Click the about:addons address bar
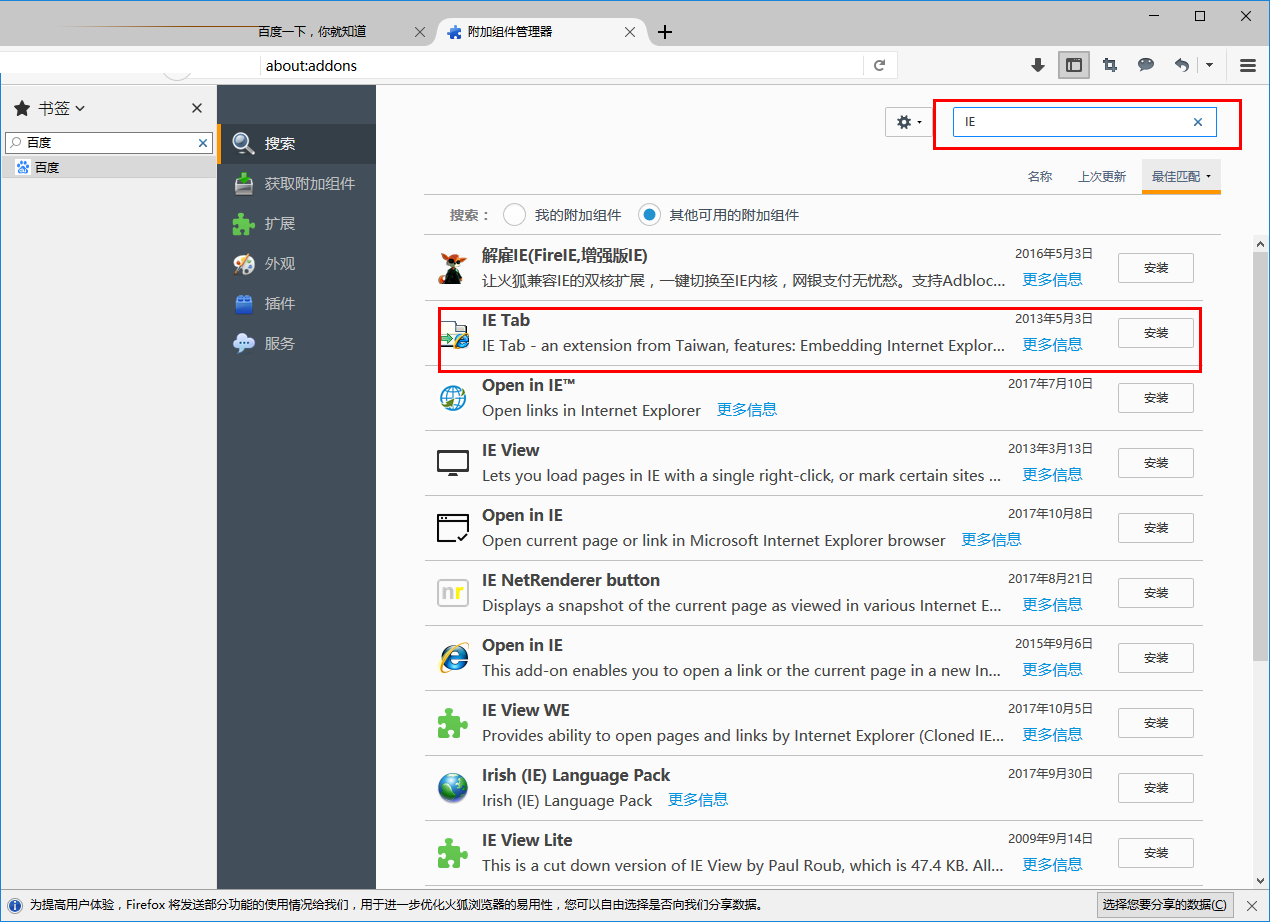 560,66
